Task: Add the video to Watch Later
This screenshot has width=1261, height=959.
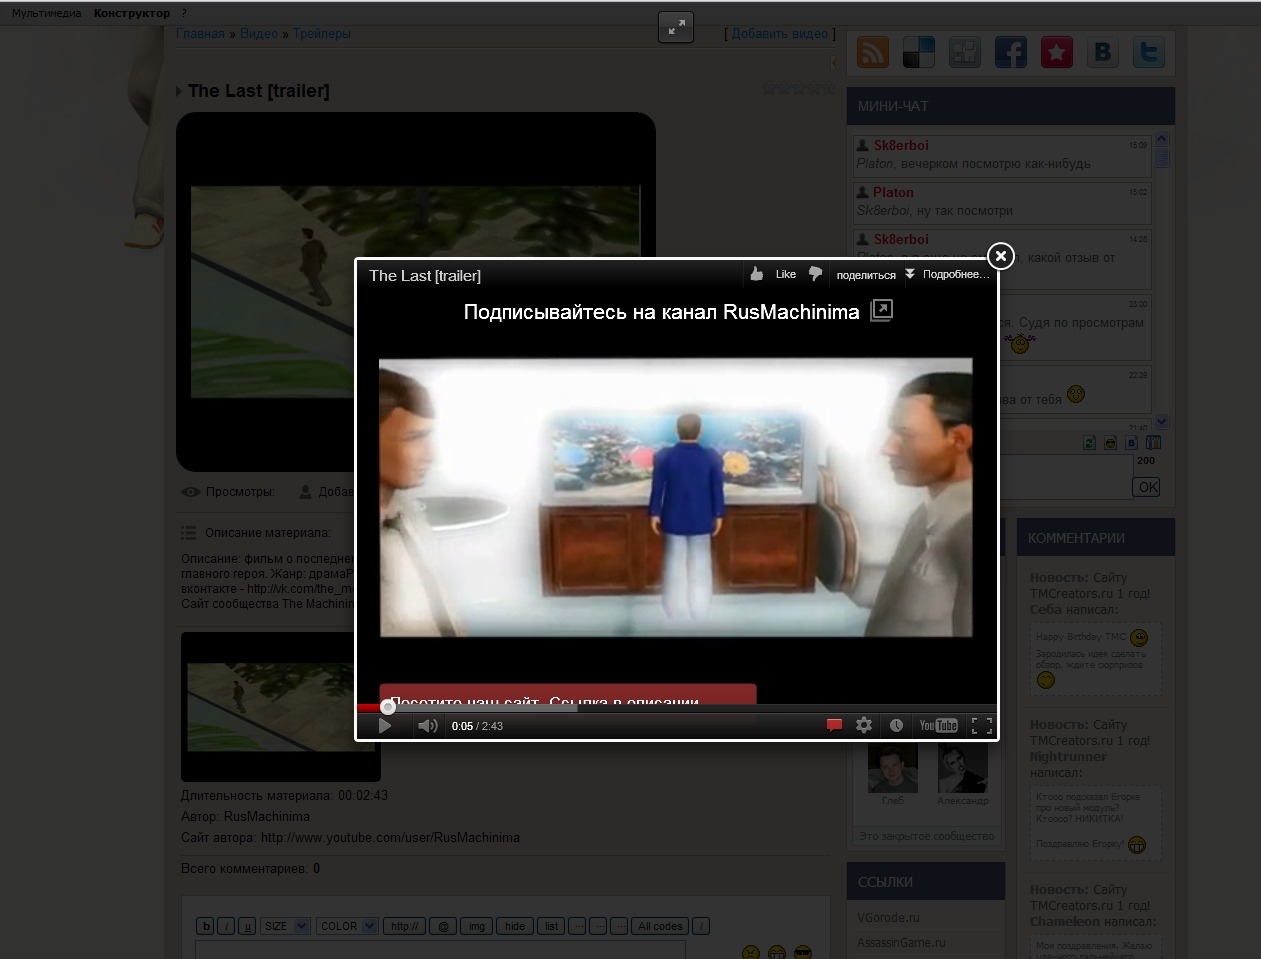Action: pyautogui.click(x=896, y=726)
